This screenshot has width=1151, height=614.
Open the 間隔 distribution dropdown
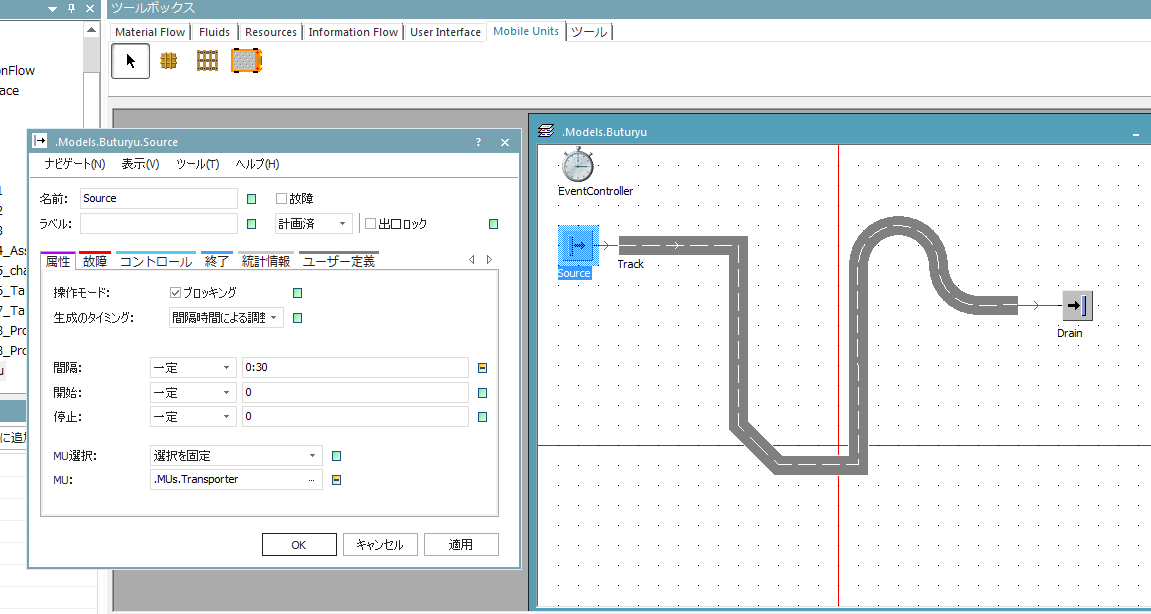coord(193,367)
